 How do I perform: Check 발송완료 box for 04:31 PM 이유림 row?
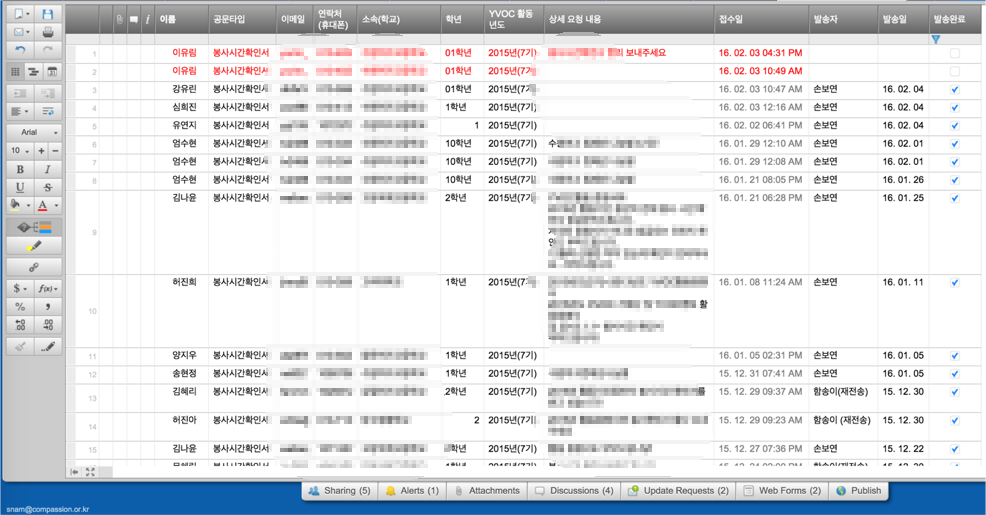955,53
